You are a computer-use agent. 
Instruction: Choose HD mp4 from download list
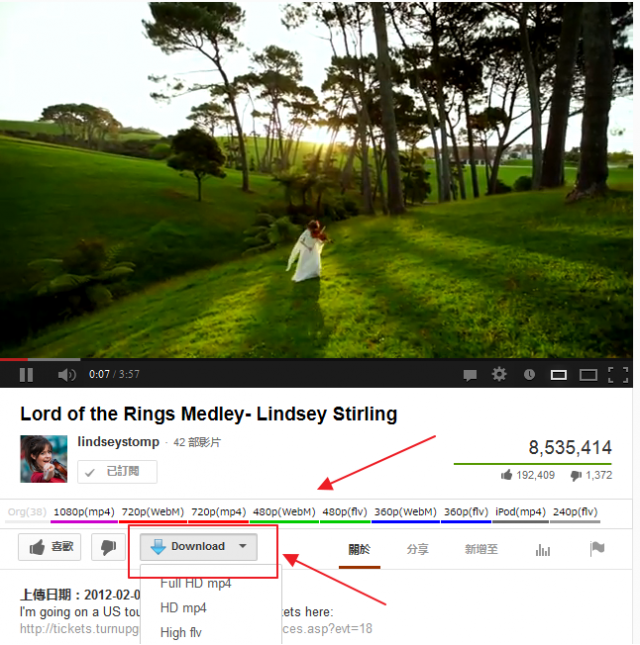click(x=183, y=608)
